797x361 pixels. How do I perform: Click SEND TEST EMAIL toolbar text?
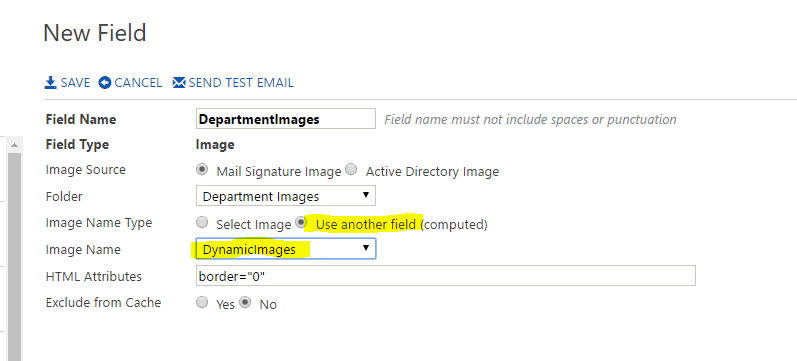pyautogui.click(x=241, y=82)
